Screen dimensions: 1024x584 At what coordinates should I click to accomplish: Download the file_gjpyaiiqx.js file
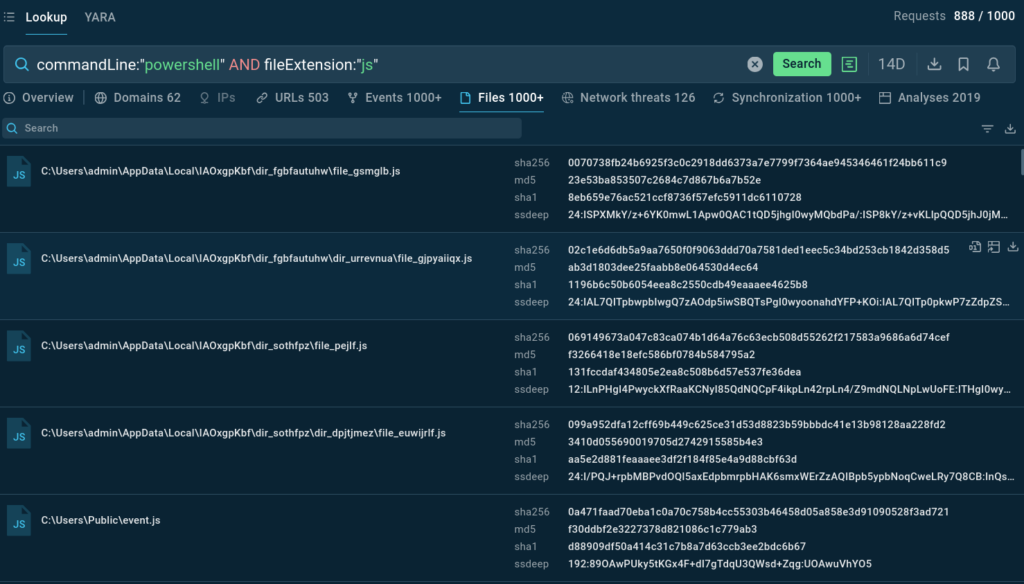coord(1012,247)
